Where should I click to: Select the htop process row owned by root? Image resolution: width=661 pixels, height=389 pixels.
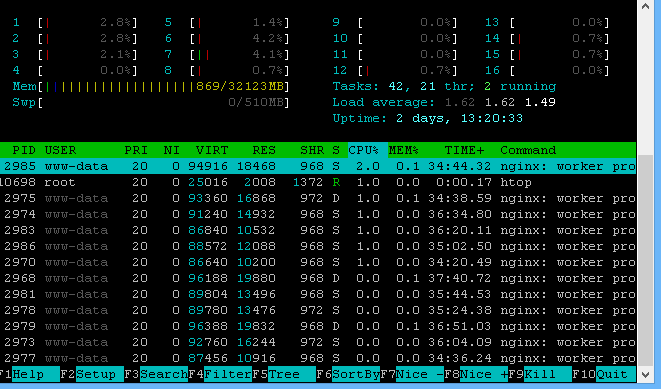(318, 182)
